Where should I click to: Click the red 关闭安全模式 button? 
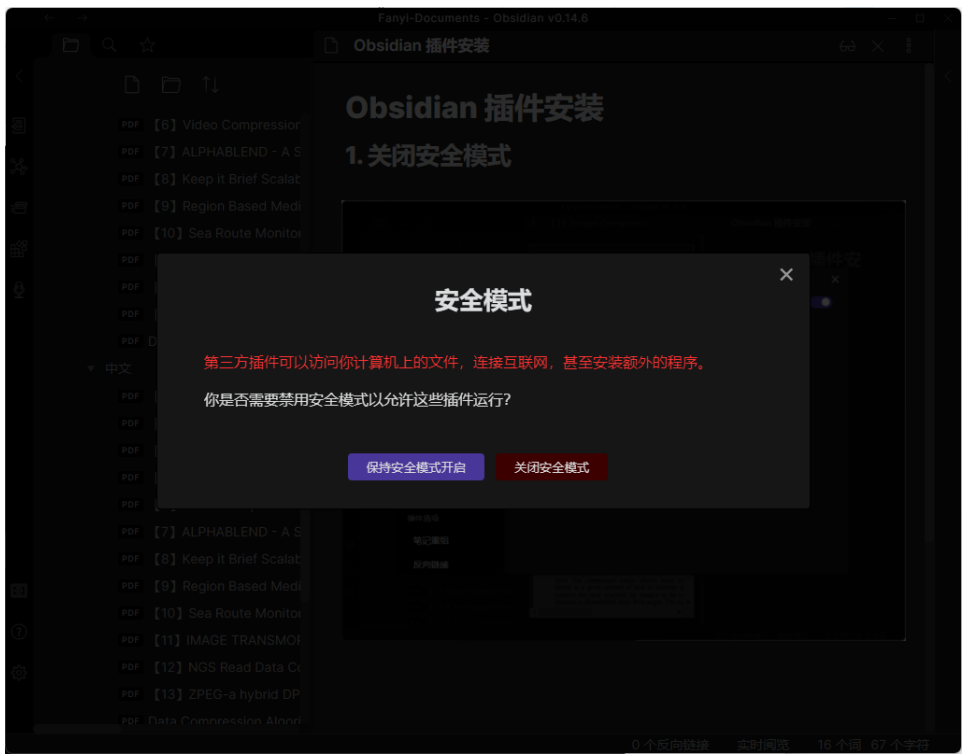[551, 467]
